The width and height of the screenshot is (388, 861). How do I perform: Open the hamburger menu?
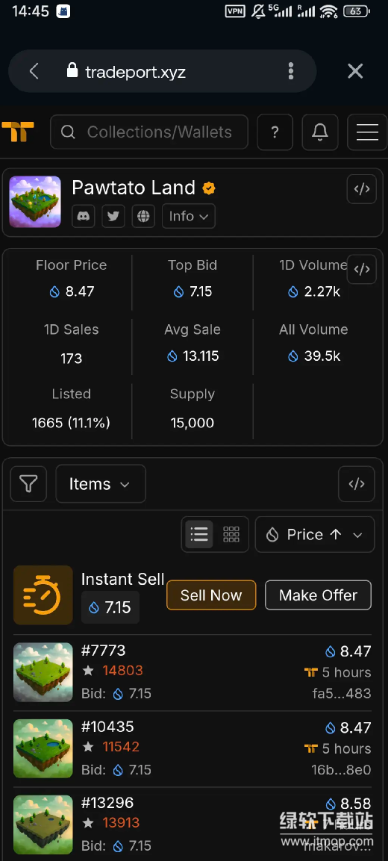tap(367, 132)
